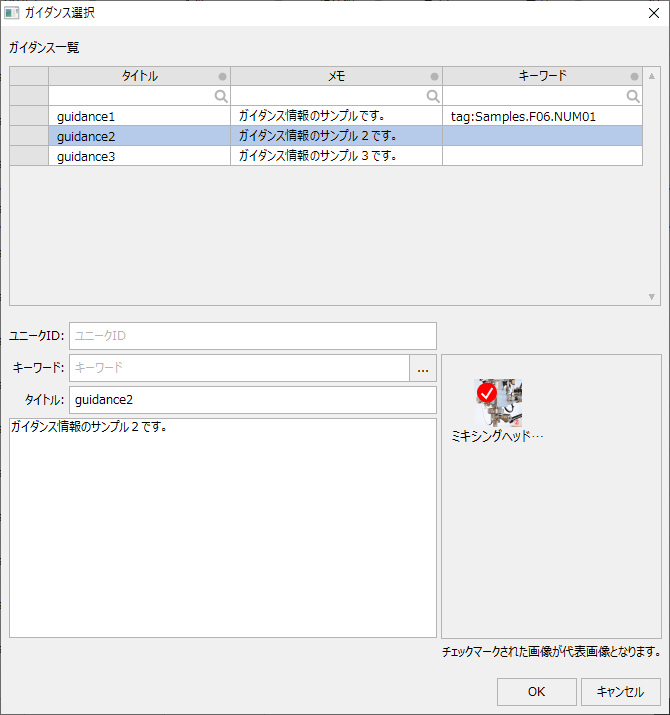
Task: Select the guidance2 row
Action: [x=326, y=136]
